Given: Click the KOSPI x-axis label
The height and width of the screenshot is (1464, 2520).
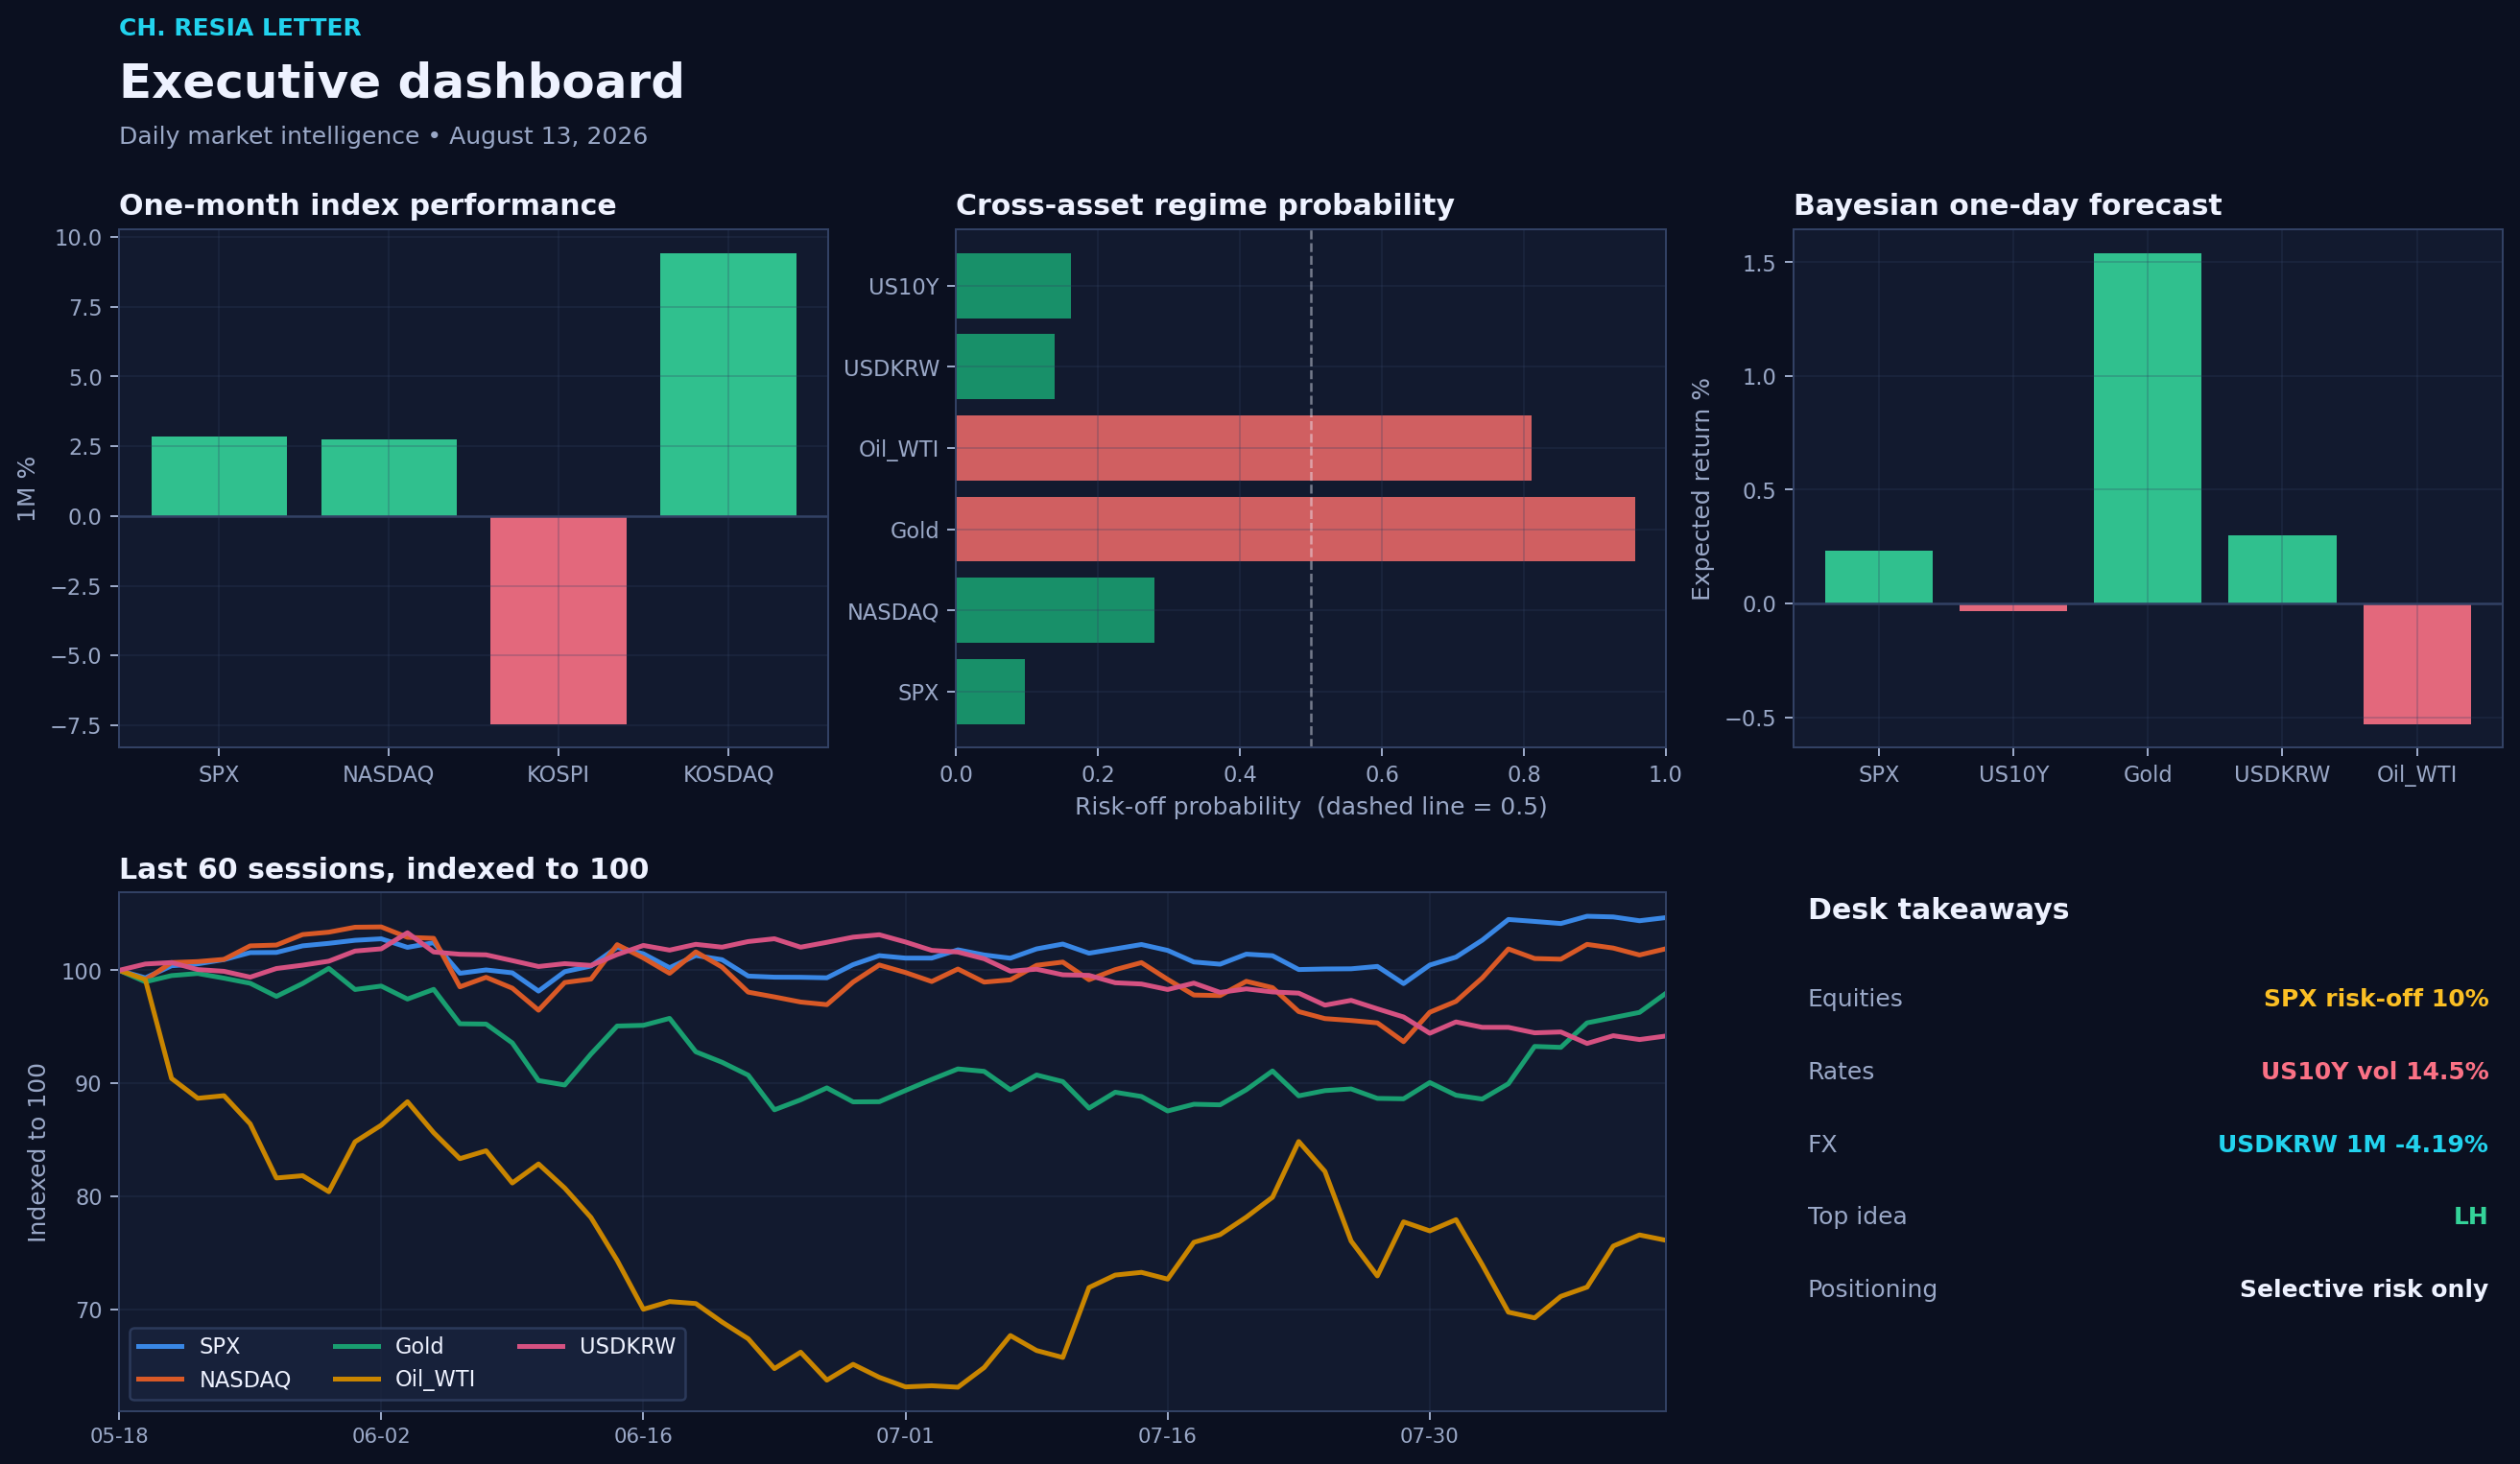Looking at the screenshot, I should click(558, 774).
